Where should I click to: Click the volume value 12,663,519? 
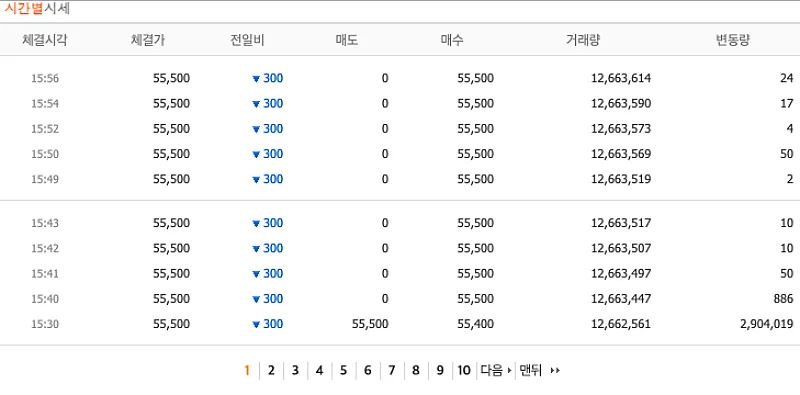(621, 179)
